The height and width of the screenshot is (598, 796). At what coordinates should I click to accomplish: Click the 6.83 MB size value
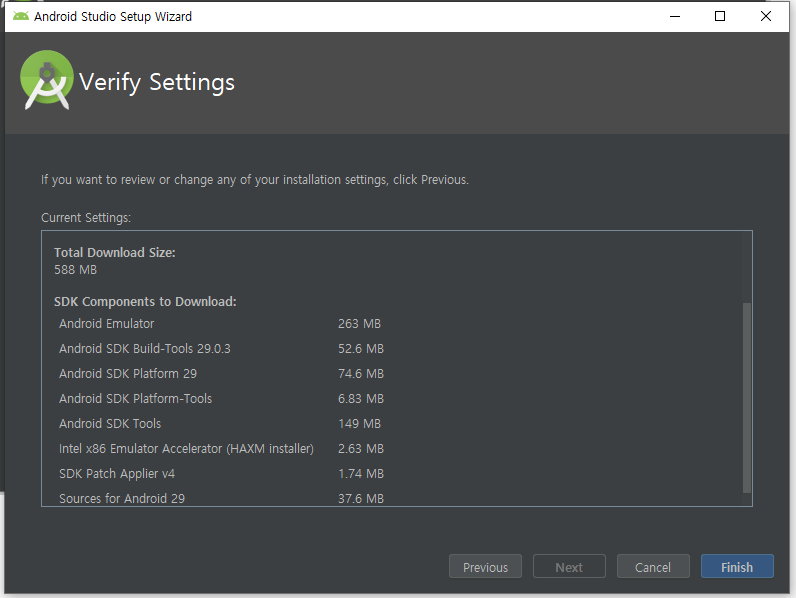coord(361,398)
